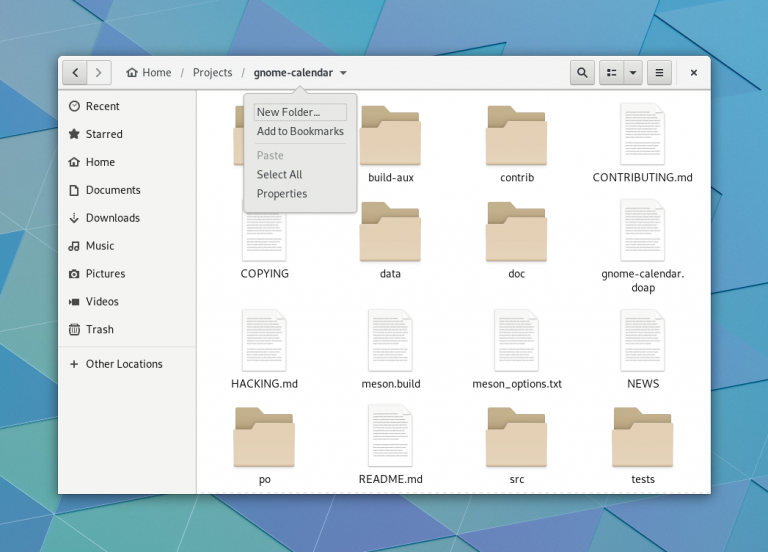Click Paste in the popup menu
Image resolution: width=768 pixels, height=552 pixels.
coord(300,155)
